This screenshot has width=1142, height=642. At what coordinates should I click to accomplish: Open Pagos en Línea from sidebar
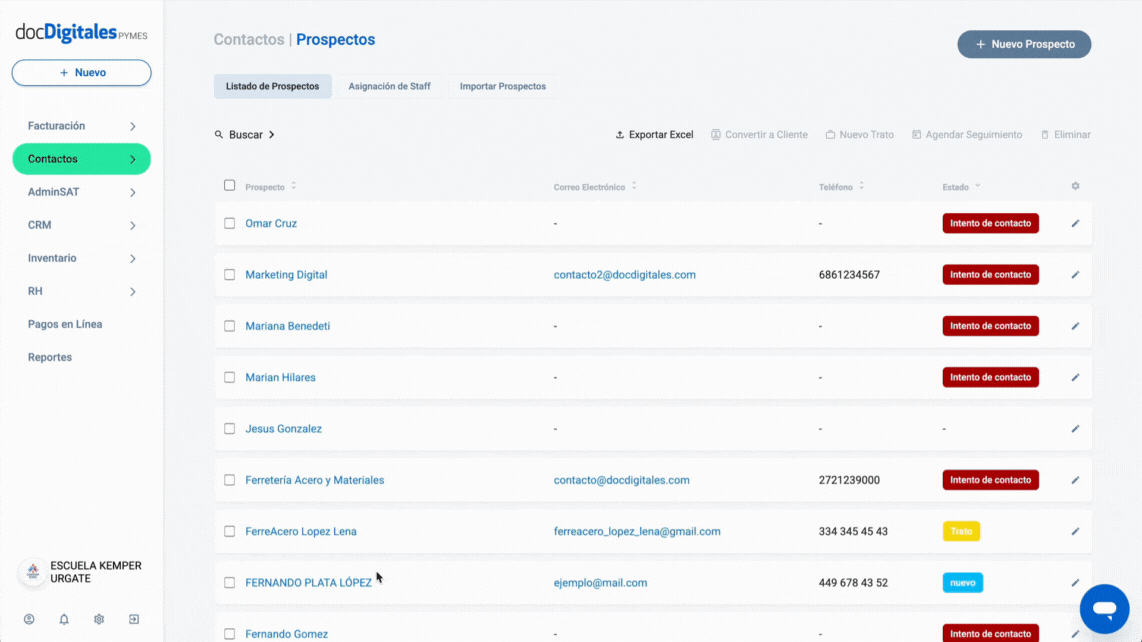point(65,324)
